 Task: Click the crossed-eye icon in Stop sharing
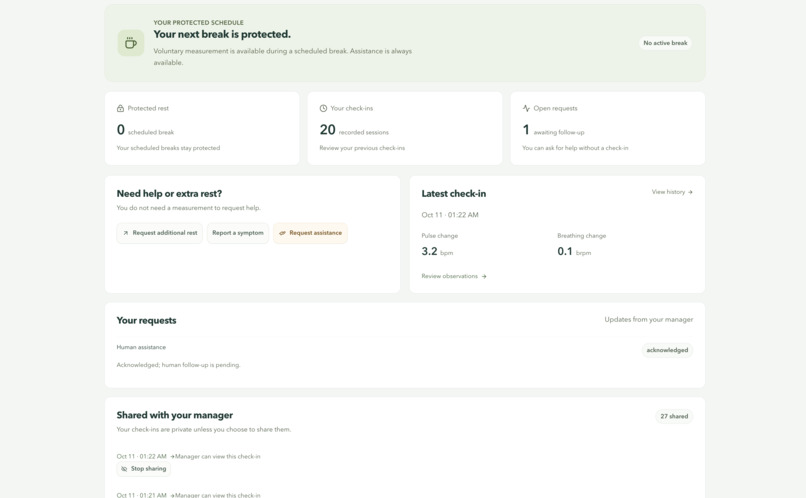coord(124,469)
